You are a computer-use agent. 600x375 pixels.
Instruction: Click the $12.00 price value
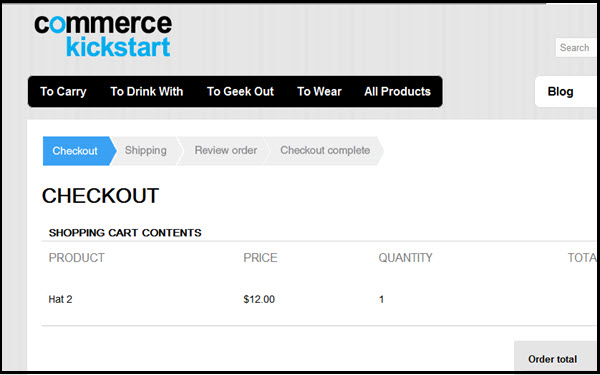259,299
